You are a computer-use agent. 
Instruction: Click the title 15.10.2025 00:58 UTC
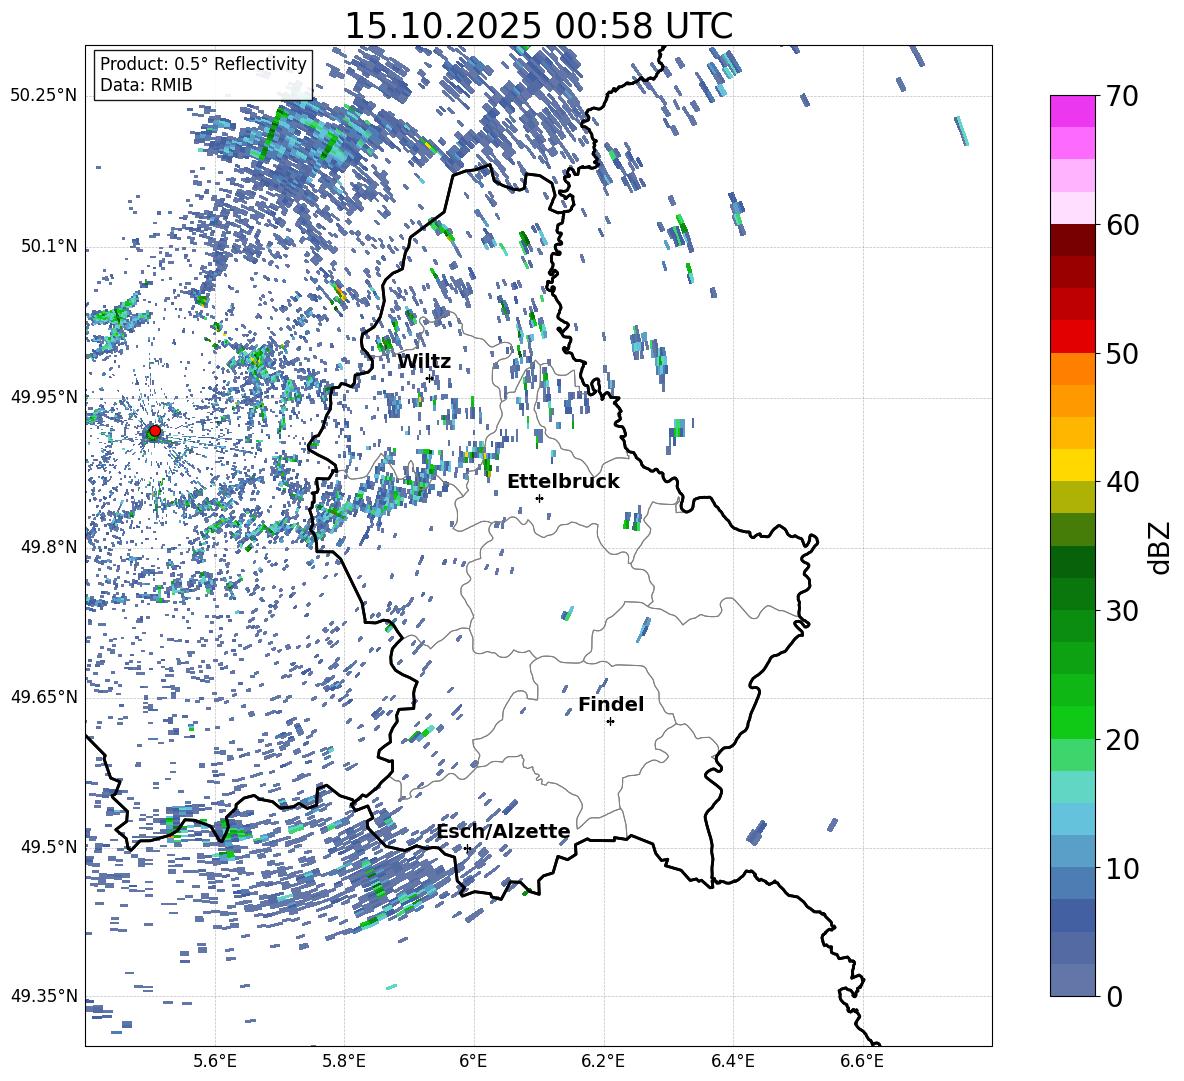[539, 26]
